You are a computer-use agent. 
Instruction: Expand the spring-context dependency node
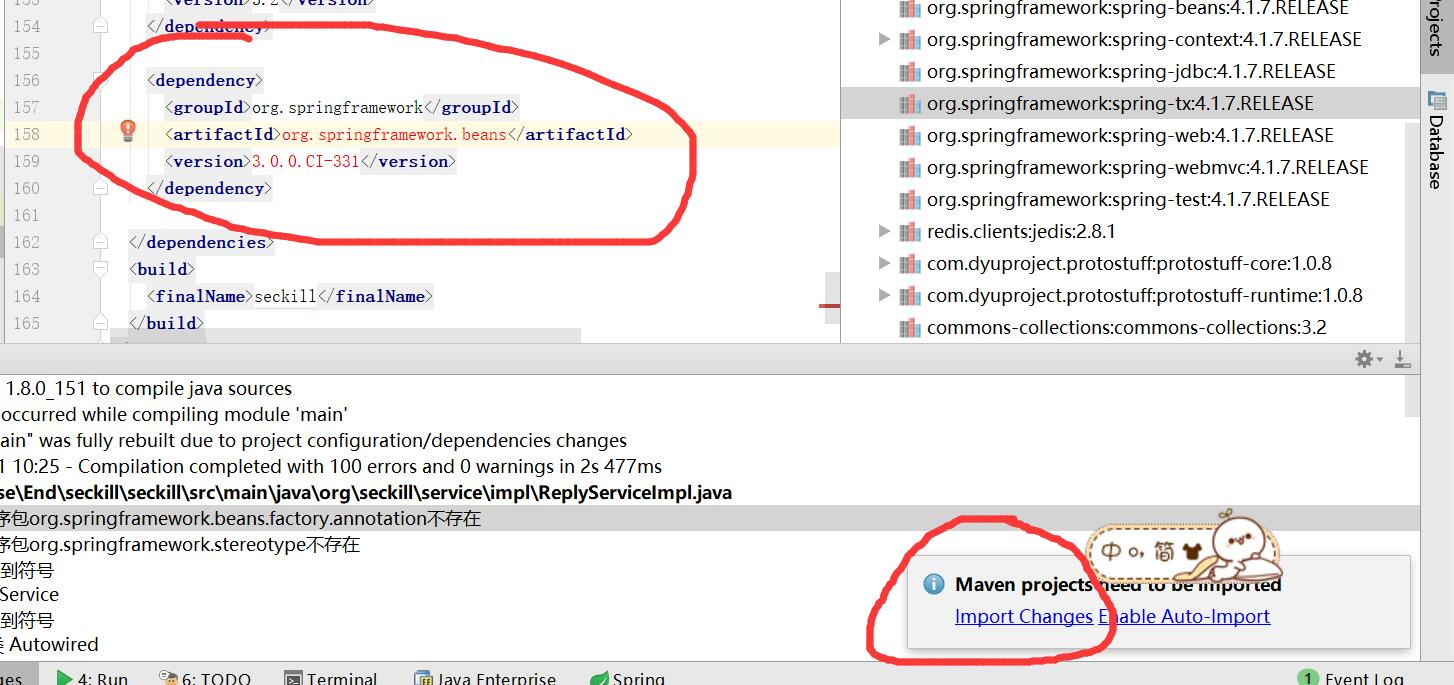(883, 39)
